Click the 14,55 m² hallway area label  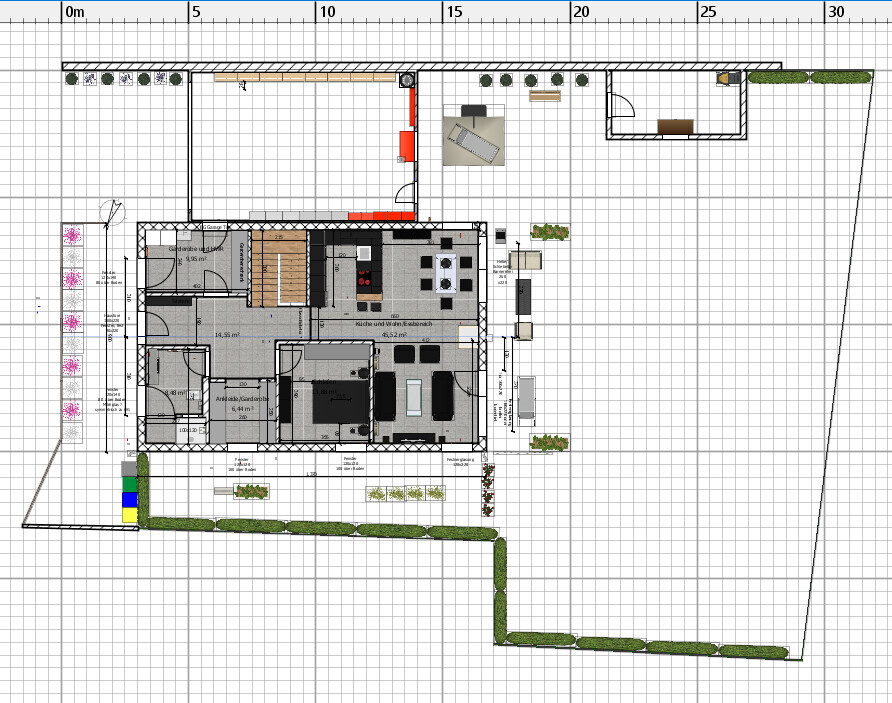(226, 335)
